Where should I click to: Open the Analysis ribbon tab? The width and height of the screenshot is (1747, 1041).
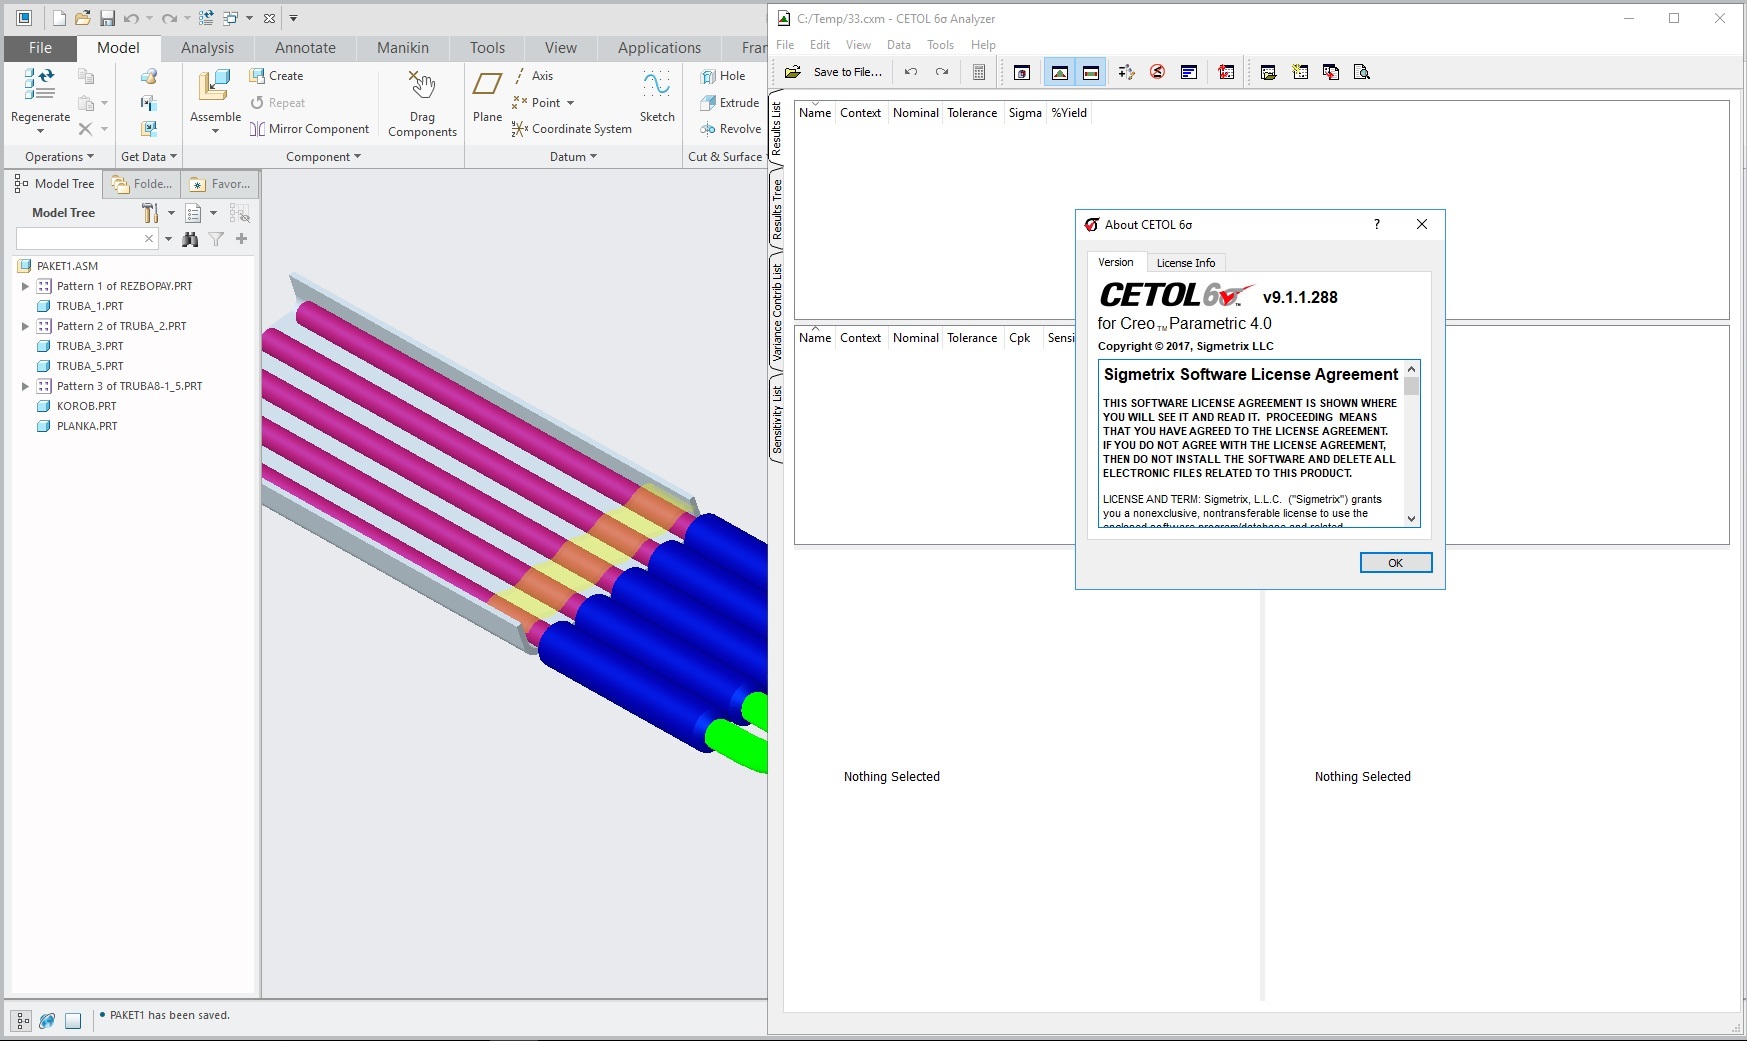(207, 48)
